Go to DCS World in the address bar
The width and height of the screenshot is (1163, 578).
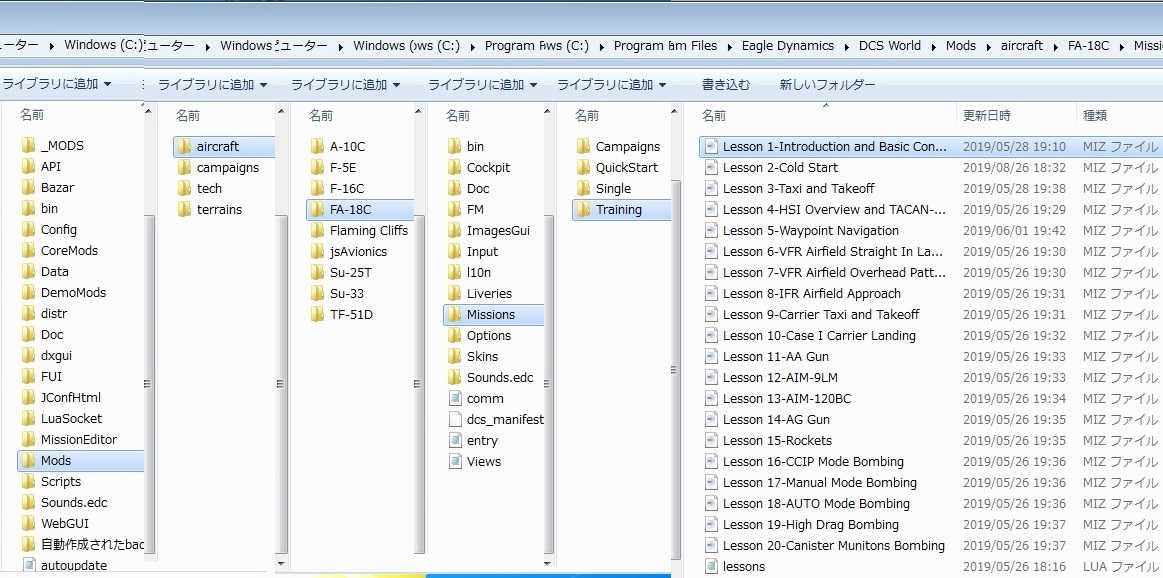pyautogui.click(x=889, y=46)
